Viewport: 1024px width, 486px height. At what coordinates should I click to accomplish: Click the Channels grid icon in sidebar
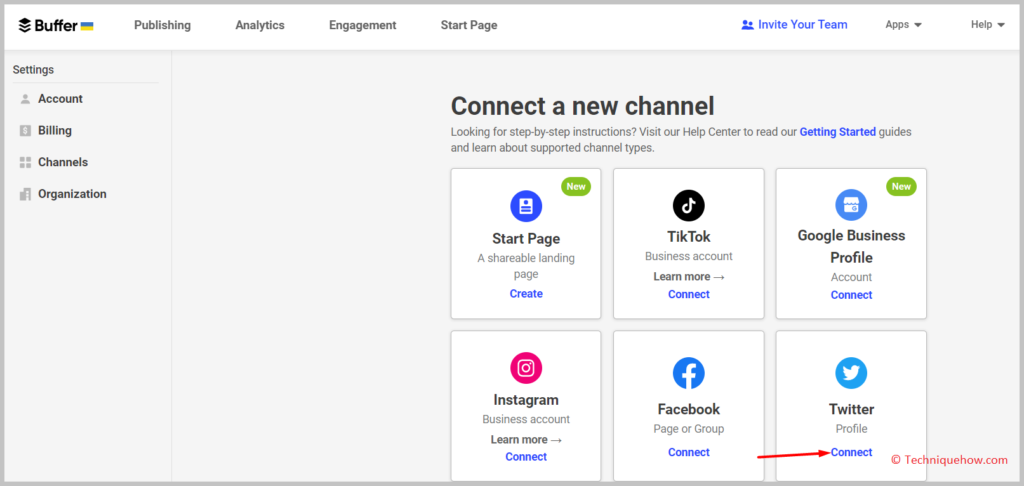tap(25, 163)
